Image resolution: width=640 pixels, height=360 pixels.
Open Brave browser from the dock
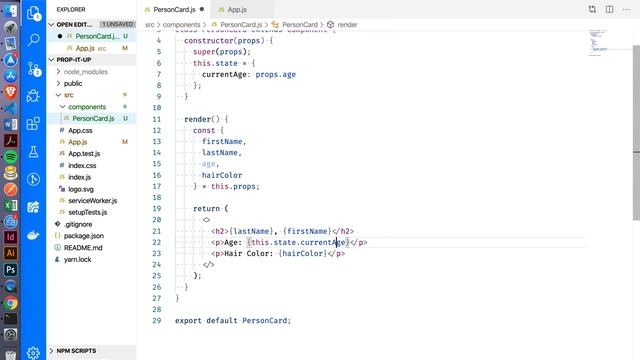11,92
